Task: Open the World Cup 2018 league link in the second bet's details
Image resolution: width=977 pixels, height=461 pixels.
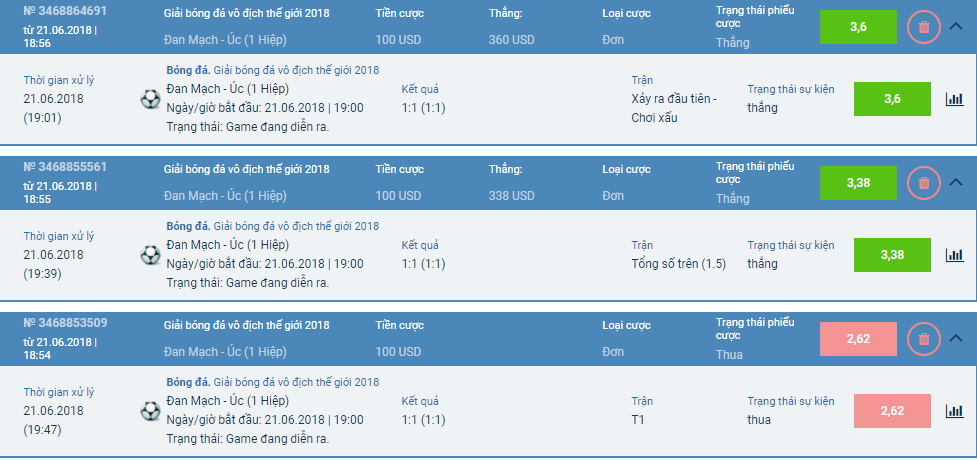Action: (296, 226)
